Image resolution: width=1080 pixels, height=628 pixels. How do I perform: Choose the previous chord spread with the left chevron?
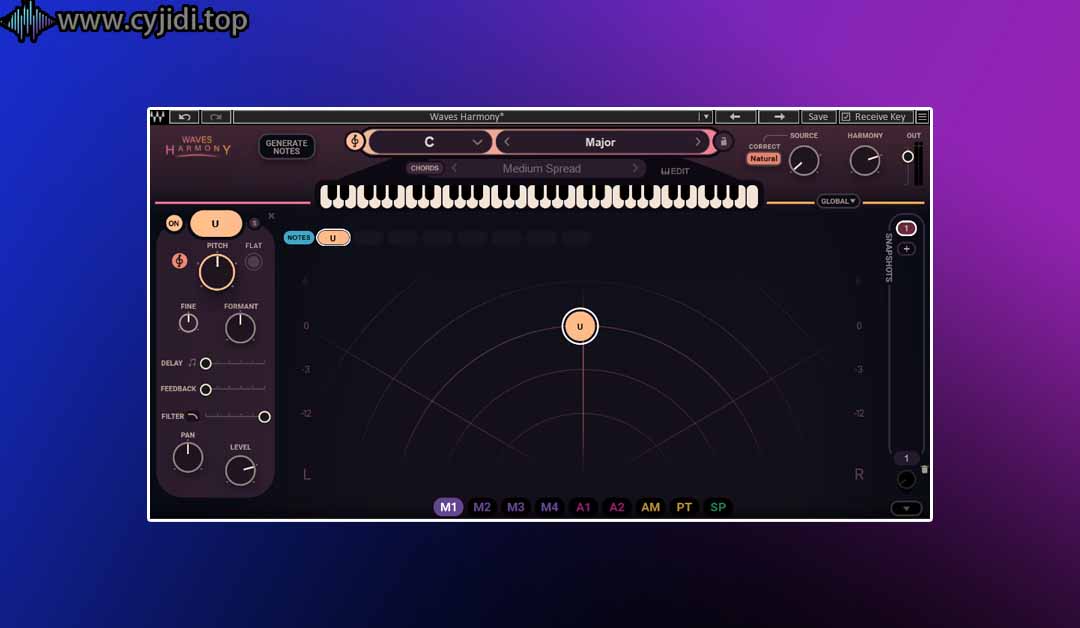(x=454, y=168)
